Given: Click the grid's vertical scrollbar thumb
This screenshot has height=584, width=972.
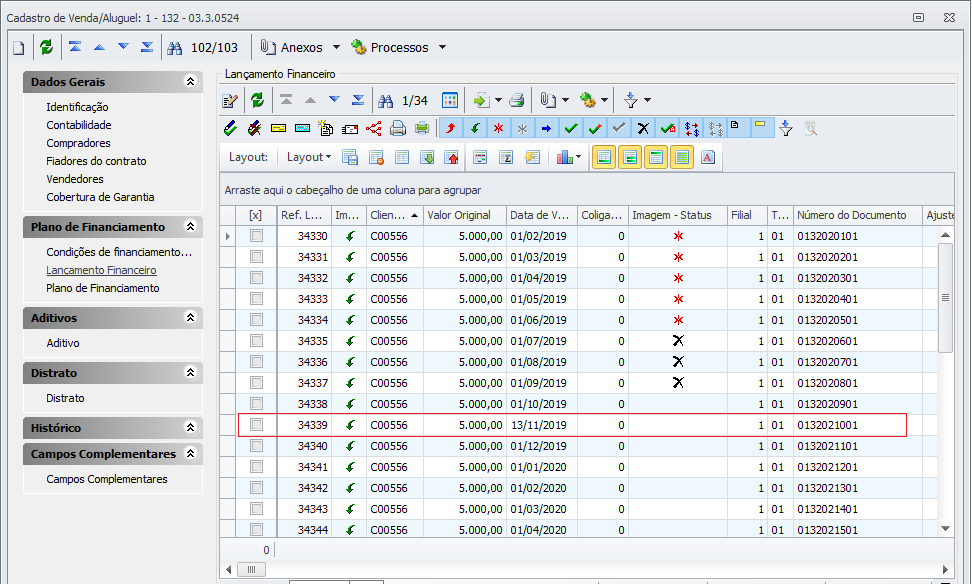Looking at the screenshot, I should point(945,298).
